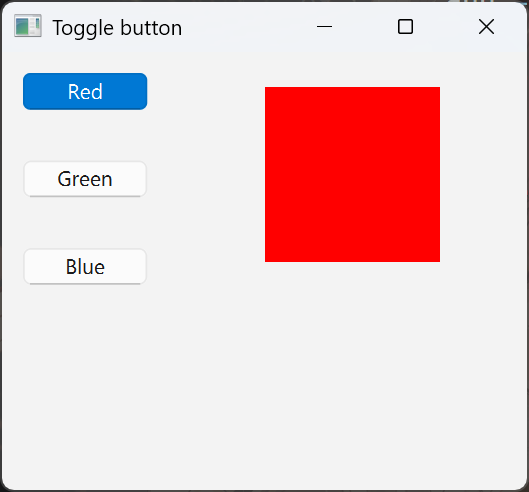Click the red preview swatch panel

352,174
